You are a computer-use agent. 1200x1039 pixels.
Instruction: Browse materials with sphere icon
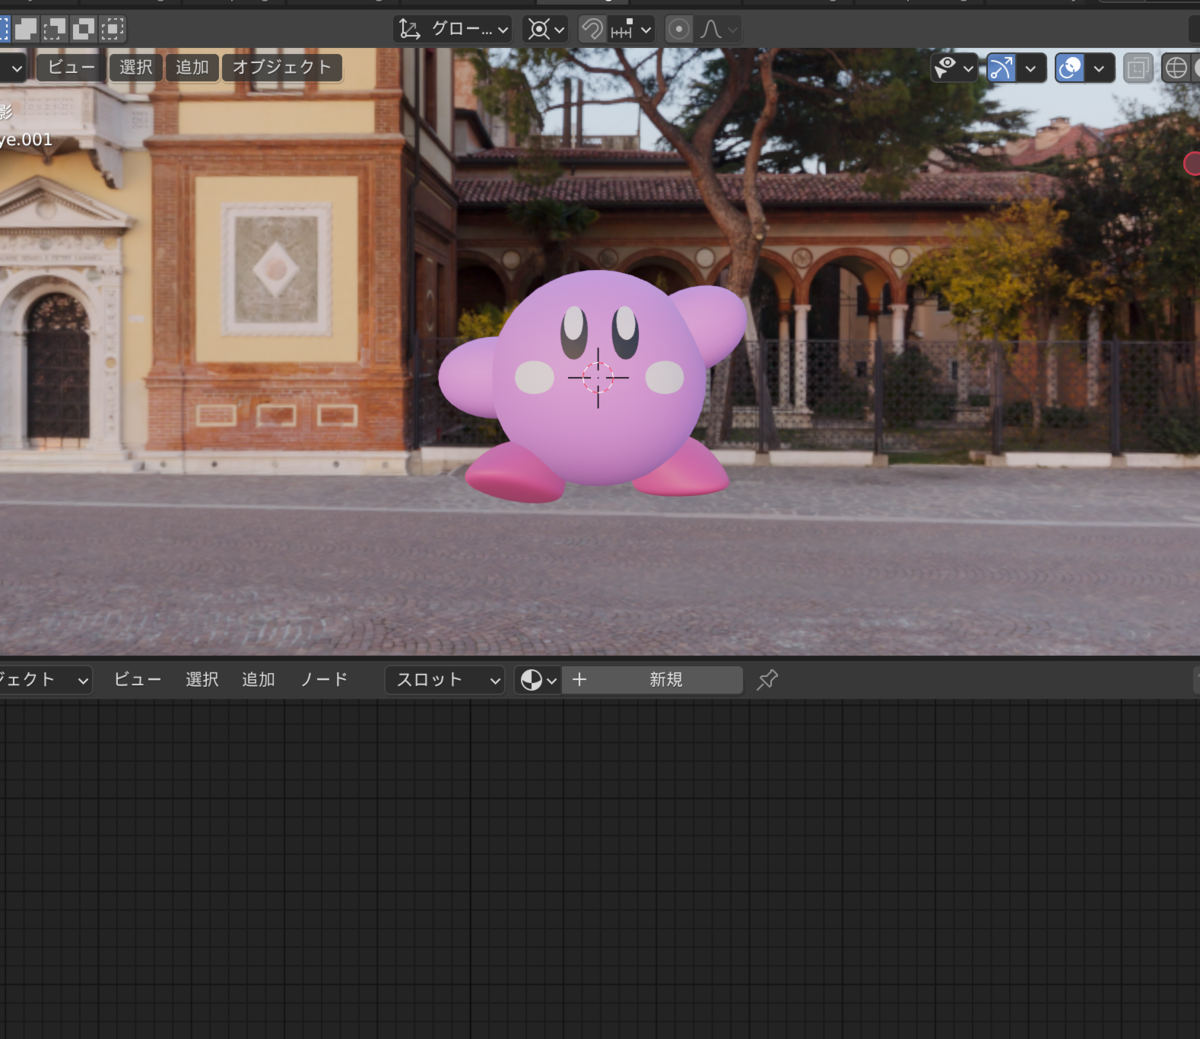coord(538,680)
